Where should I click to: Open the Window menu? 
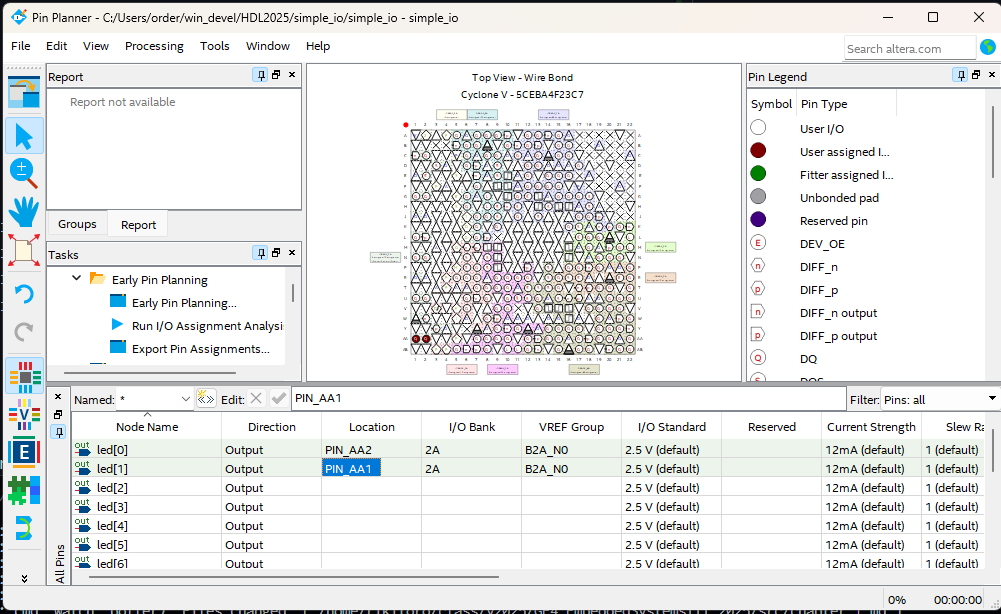267,46
